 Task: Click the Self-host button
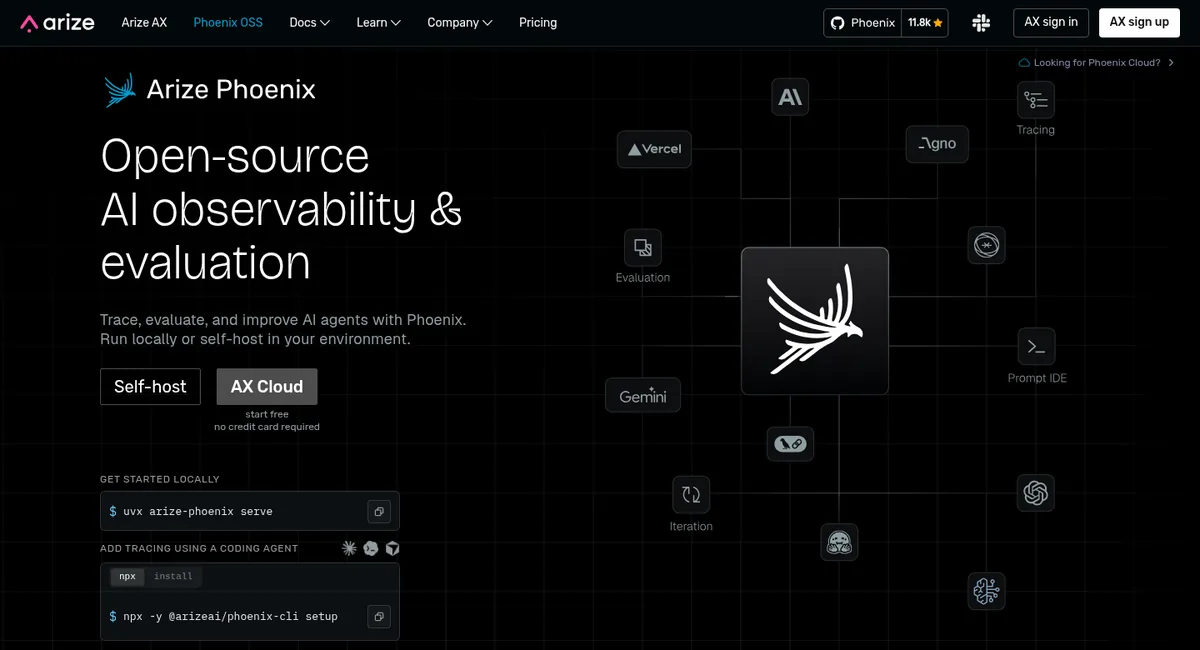pyautogui.click(x=150, y=387)
